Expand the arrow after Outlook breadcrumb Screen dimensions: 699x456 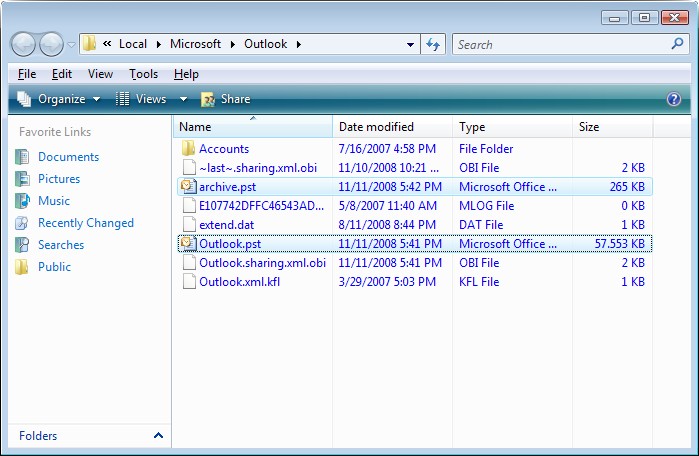[x=299, y=44]
